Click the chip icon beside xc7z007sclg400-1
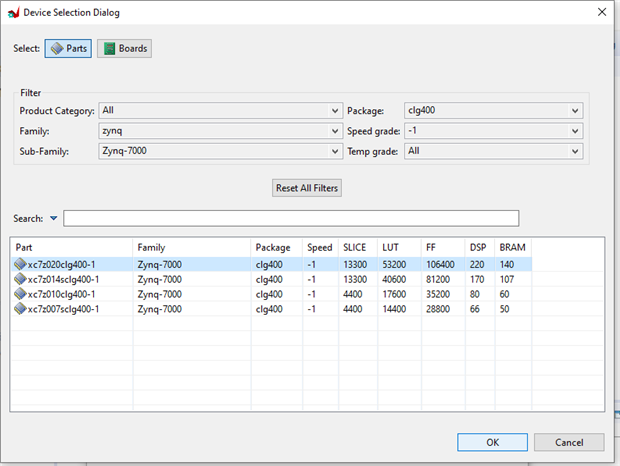Screen dimensions: 620x466 [20, 310]
